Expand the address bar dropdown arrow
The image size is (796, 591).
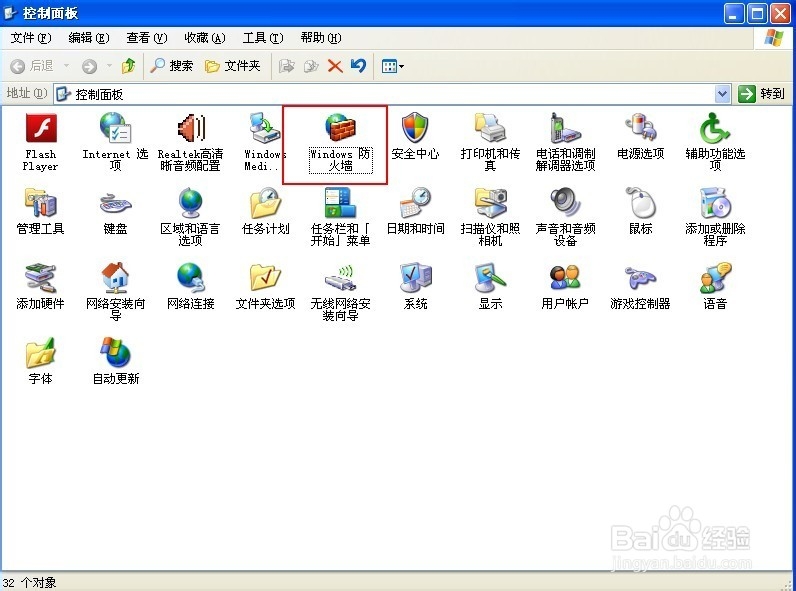click(x=722, y=94)
